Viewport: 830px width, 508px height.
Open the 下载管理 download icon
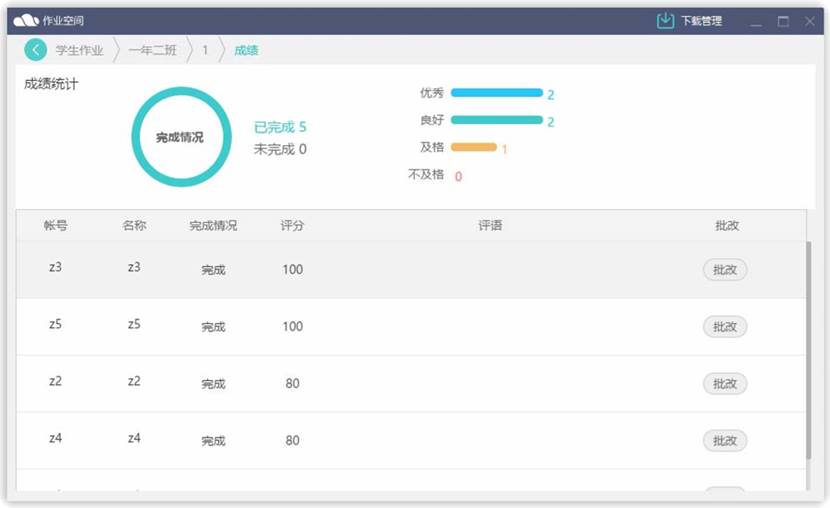[x=665, y=21]
